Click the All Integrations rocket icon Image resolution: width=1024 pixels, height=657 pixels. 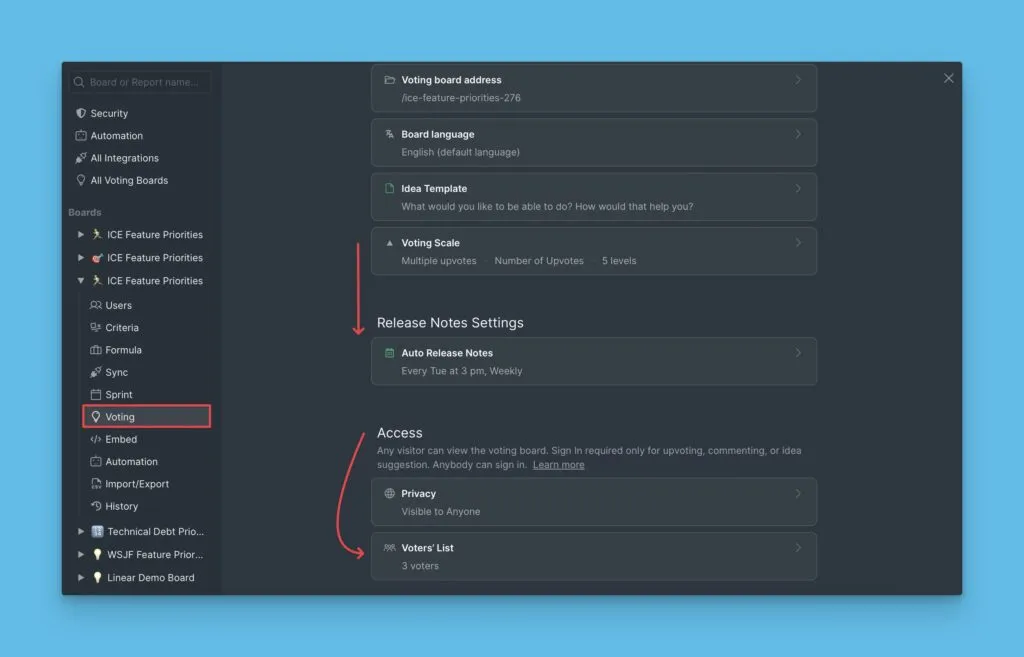pyautogui.click(x=81, y=158)
